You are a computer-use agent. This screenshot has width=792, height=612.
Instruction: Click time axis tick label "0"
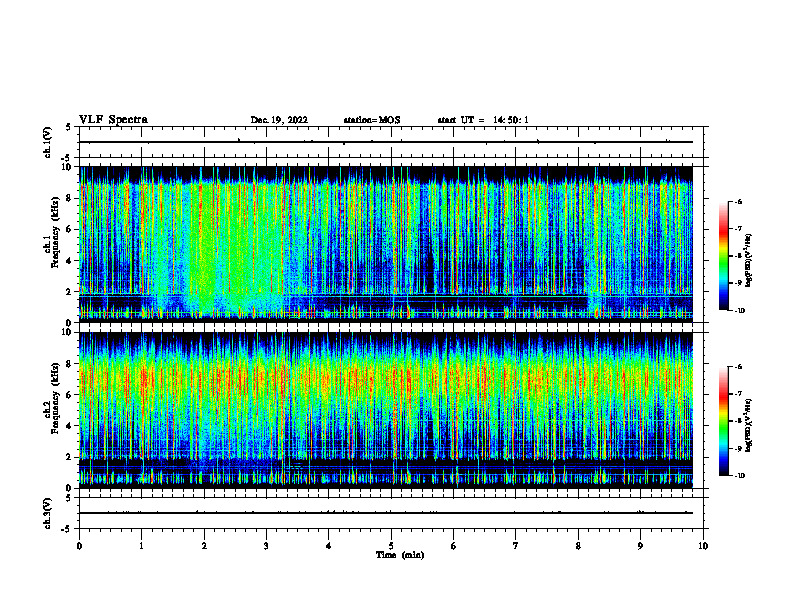(79, 546)
